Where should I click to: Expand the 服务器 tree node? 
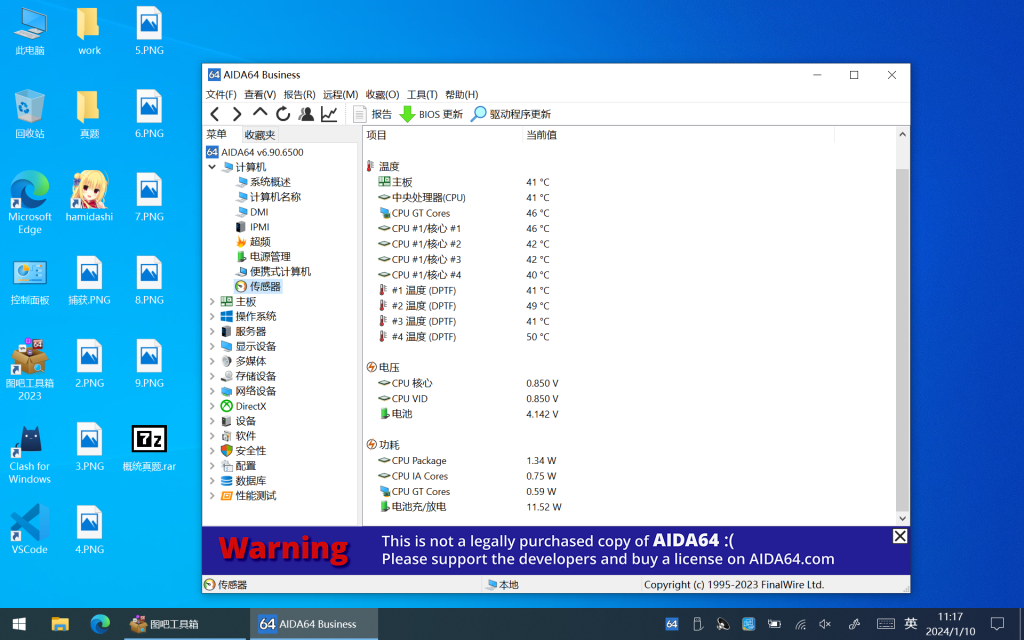pos(212,332)
